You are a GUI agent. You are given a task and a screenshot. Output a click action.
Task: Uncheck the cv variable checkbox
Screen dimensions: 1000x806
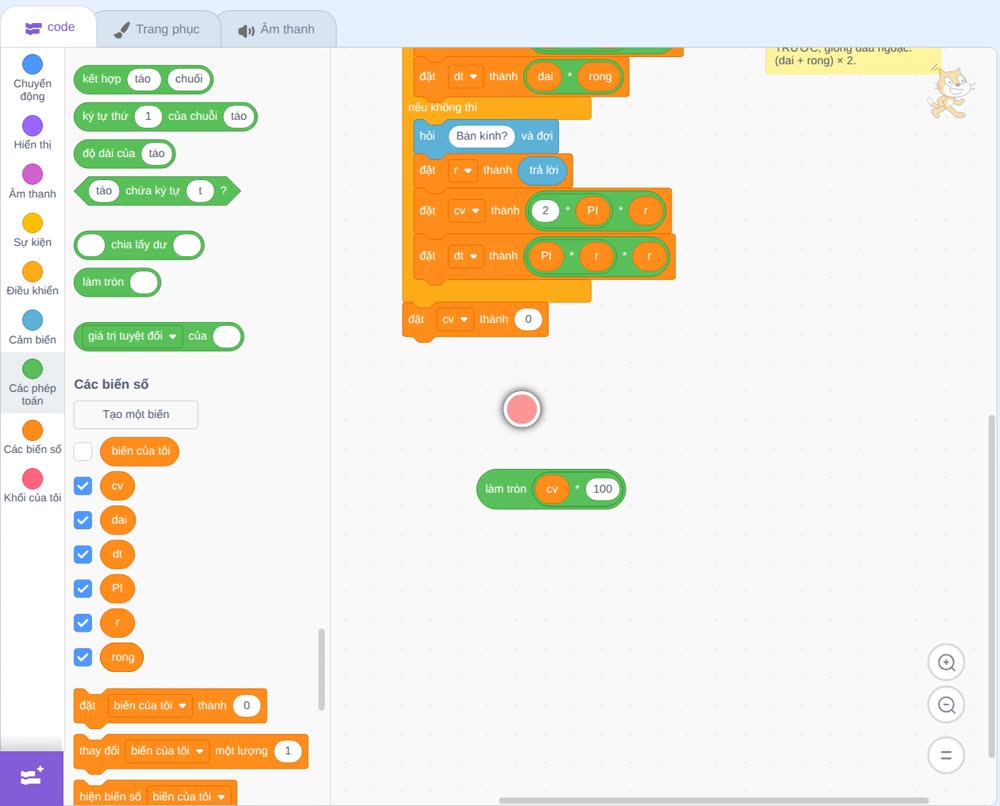(83, 486)
